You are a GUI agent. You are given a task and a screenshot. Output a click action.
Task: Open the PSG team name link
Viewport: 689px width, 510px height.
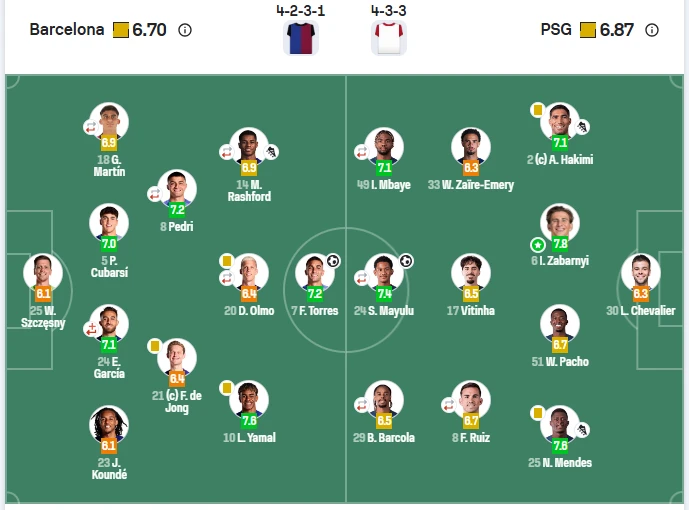(556, 30)
